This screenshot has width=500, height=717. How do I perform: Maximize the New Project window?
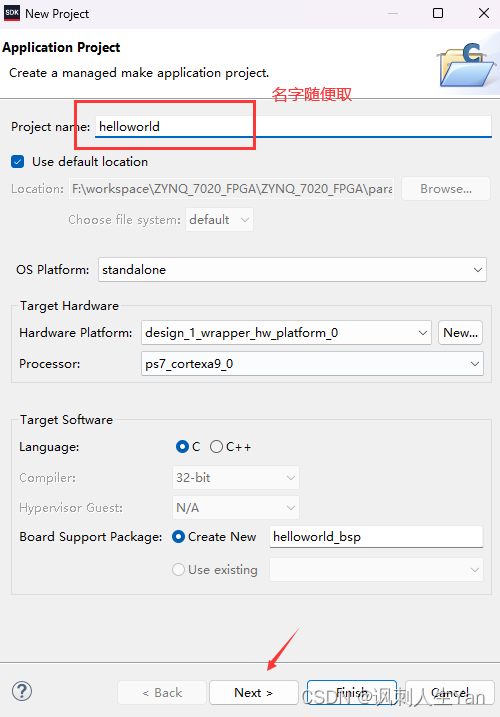(438, 13)
